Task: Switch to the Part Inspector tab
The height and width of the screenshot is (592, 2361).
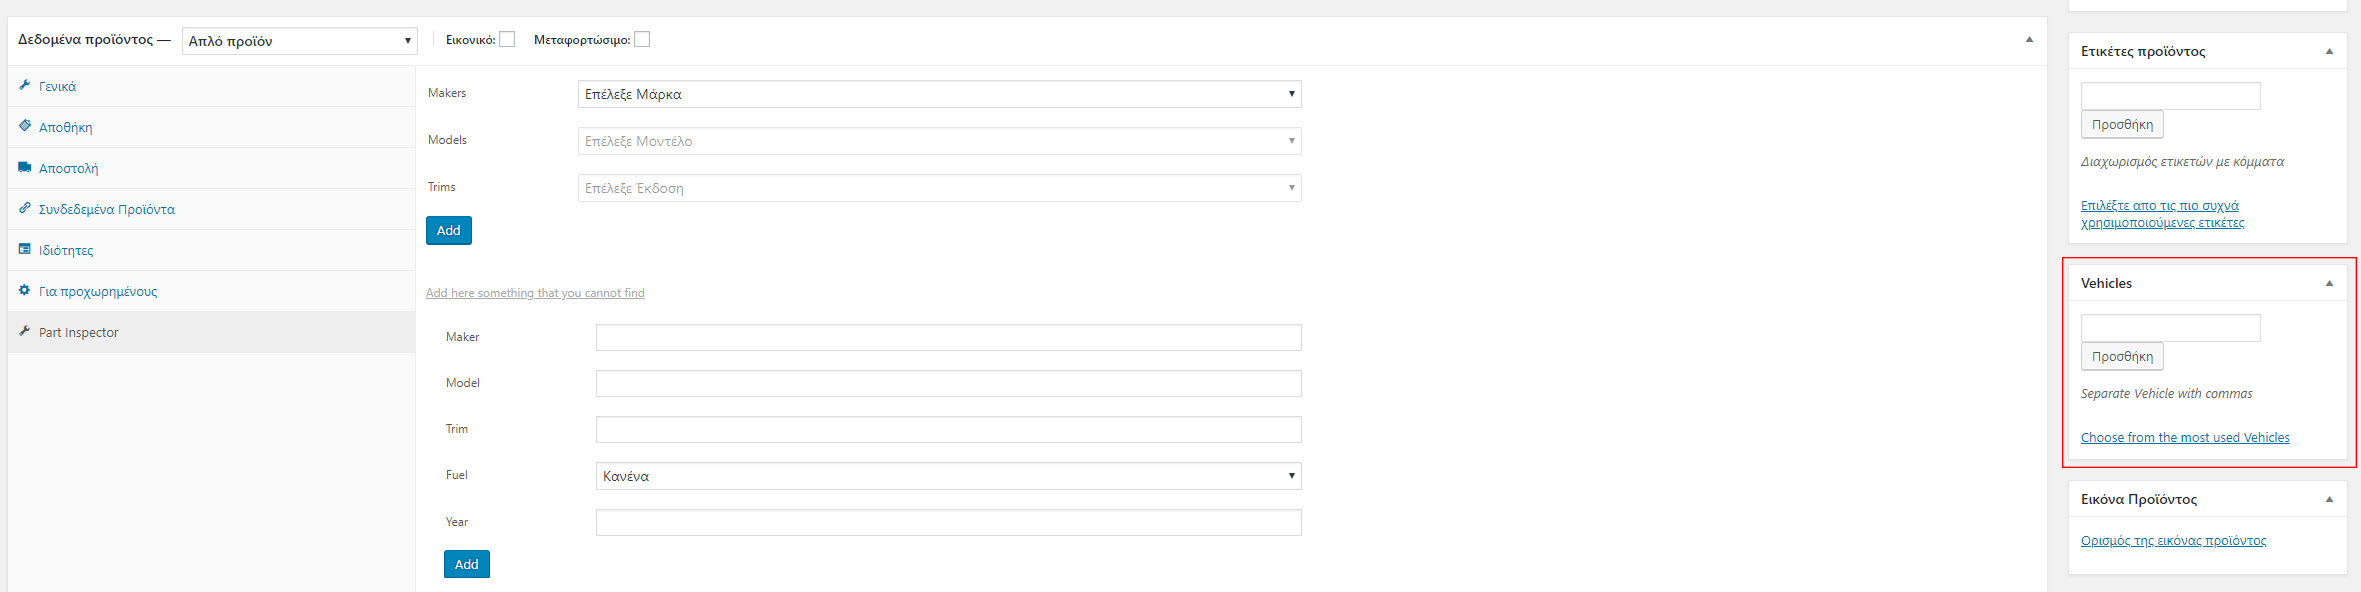Action: coord(78,332)
